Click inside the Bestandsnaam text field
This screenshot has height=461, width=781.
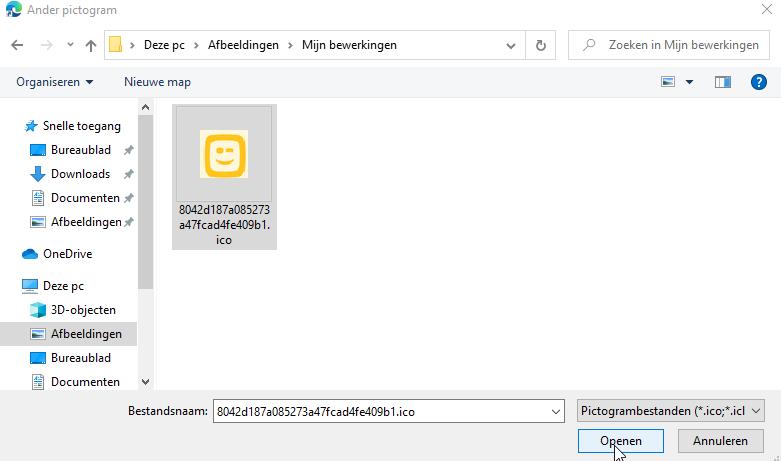(x=380, y=411)
